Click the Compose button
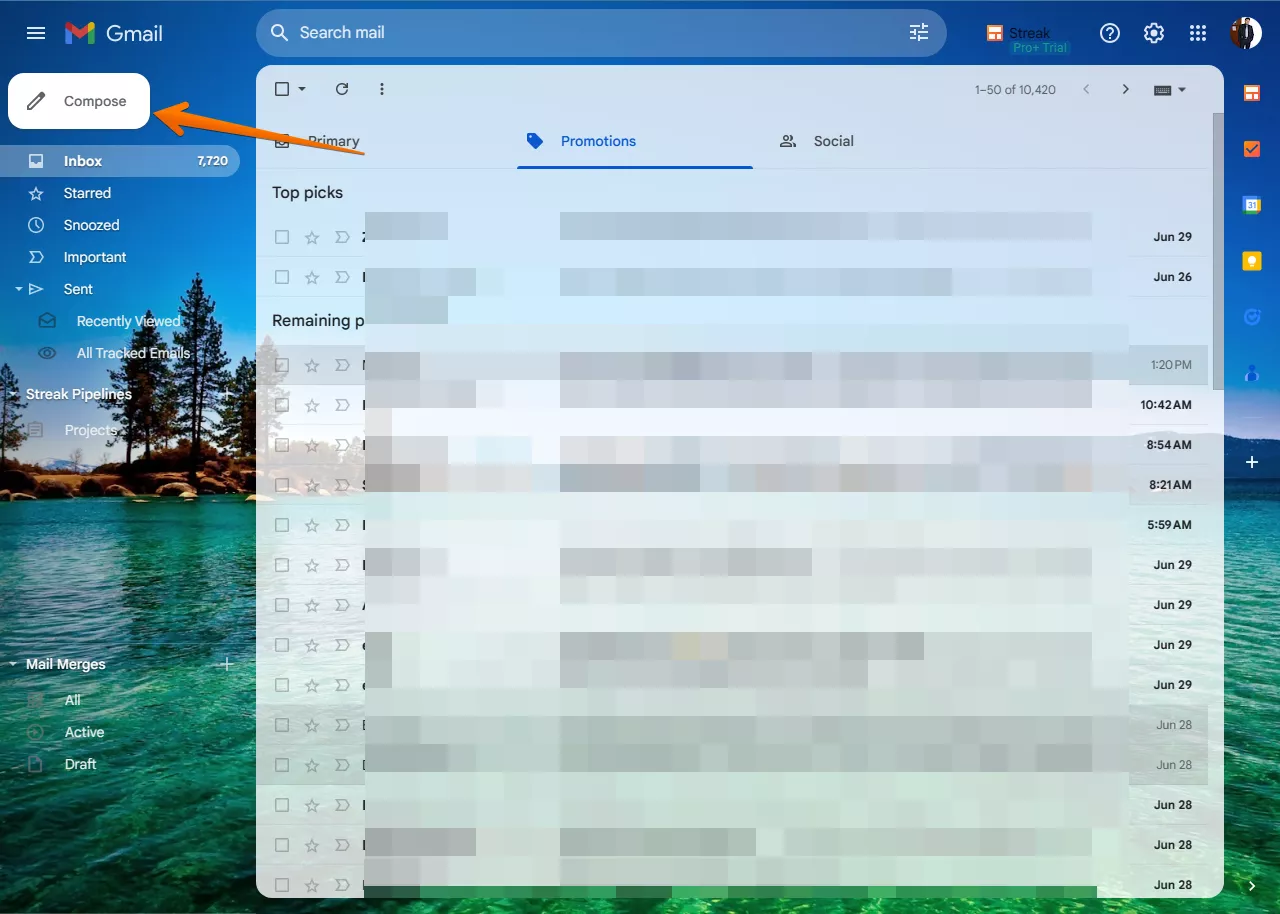The height and width of the screenshot is (914, 1280). point(79,101)
